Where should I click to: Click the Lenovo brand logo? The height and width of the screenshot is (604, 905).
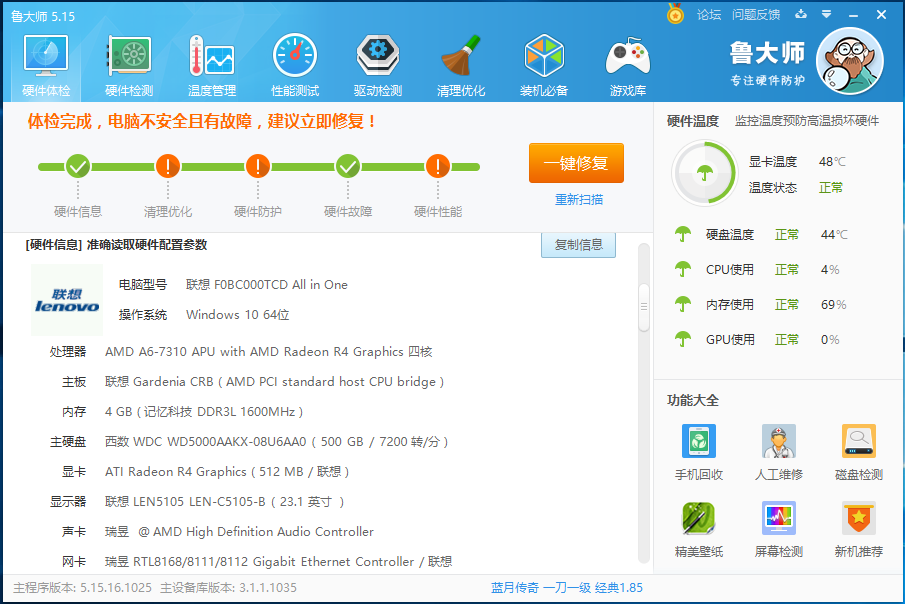pyautogui.click(x=67, y=300)
